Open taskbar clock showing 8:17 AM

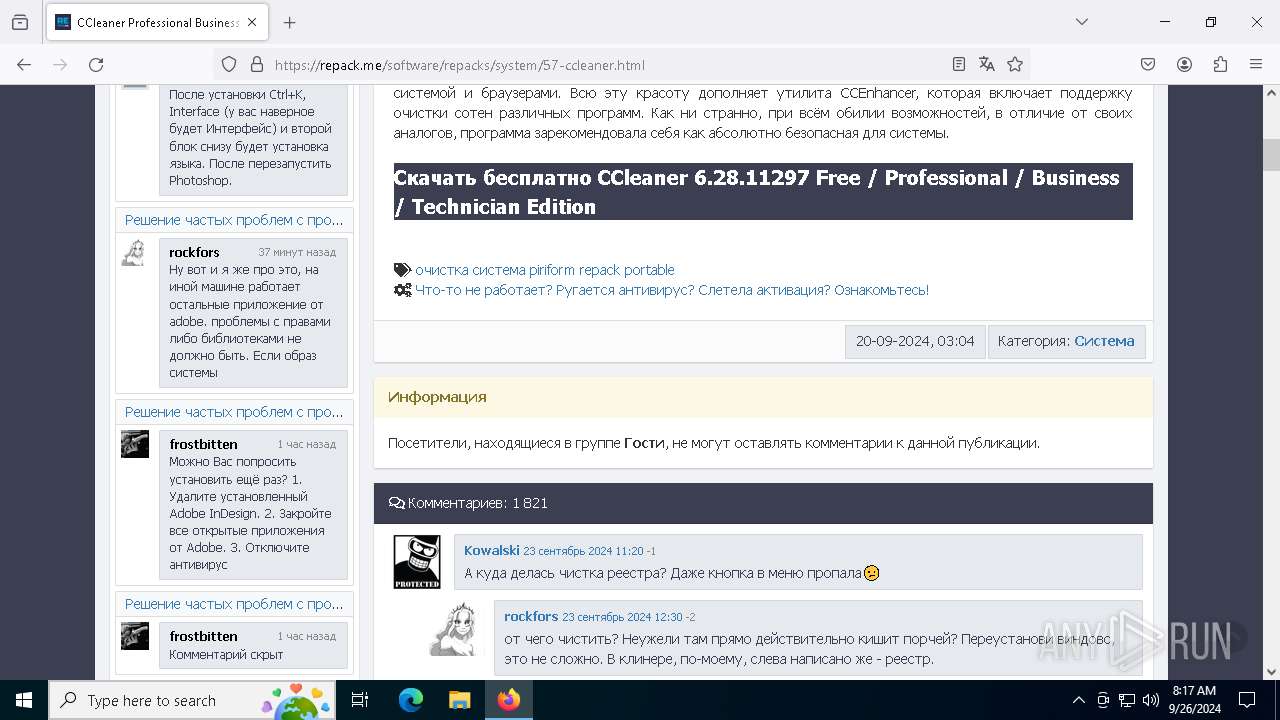click(1194, 700)
